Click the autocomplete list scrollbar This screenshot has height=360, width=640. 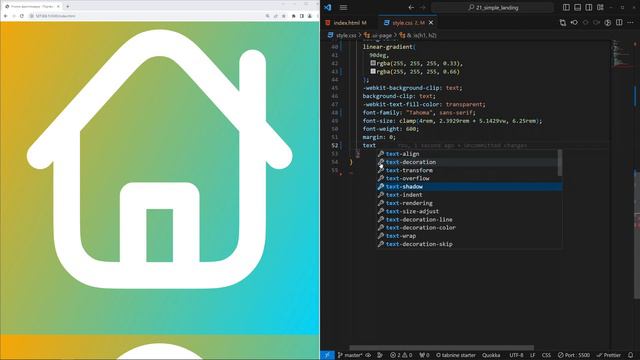pos(560,163)
